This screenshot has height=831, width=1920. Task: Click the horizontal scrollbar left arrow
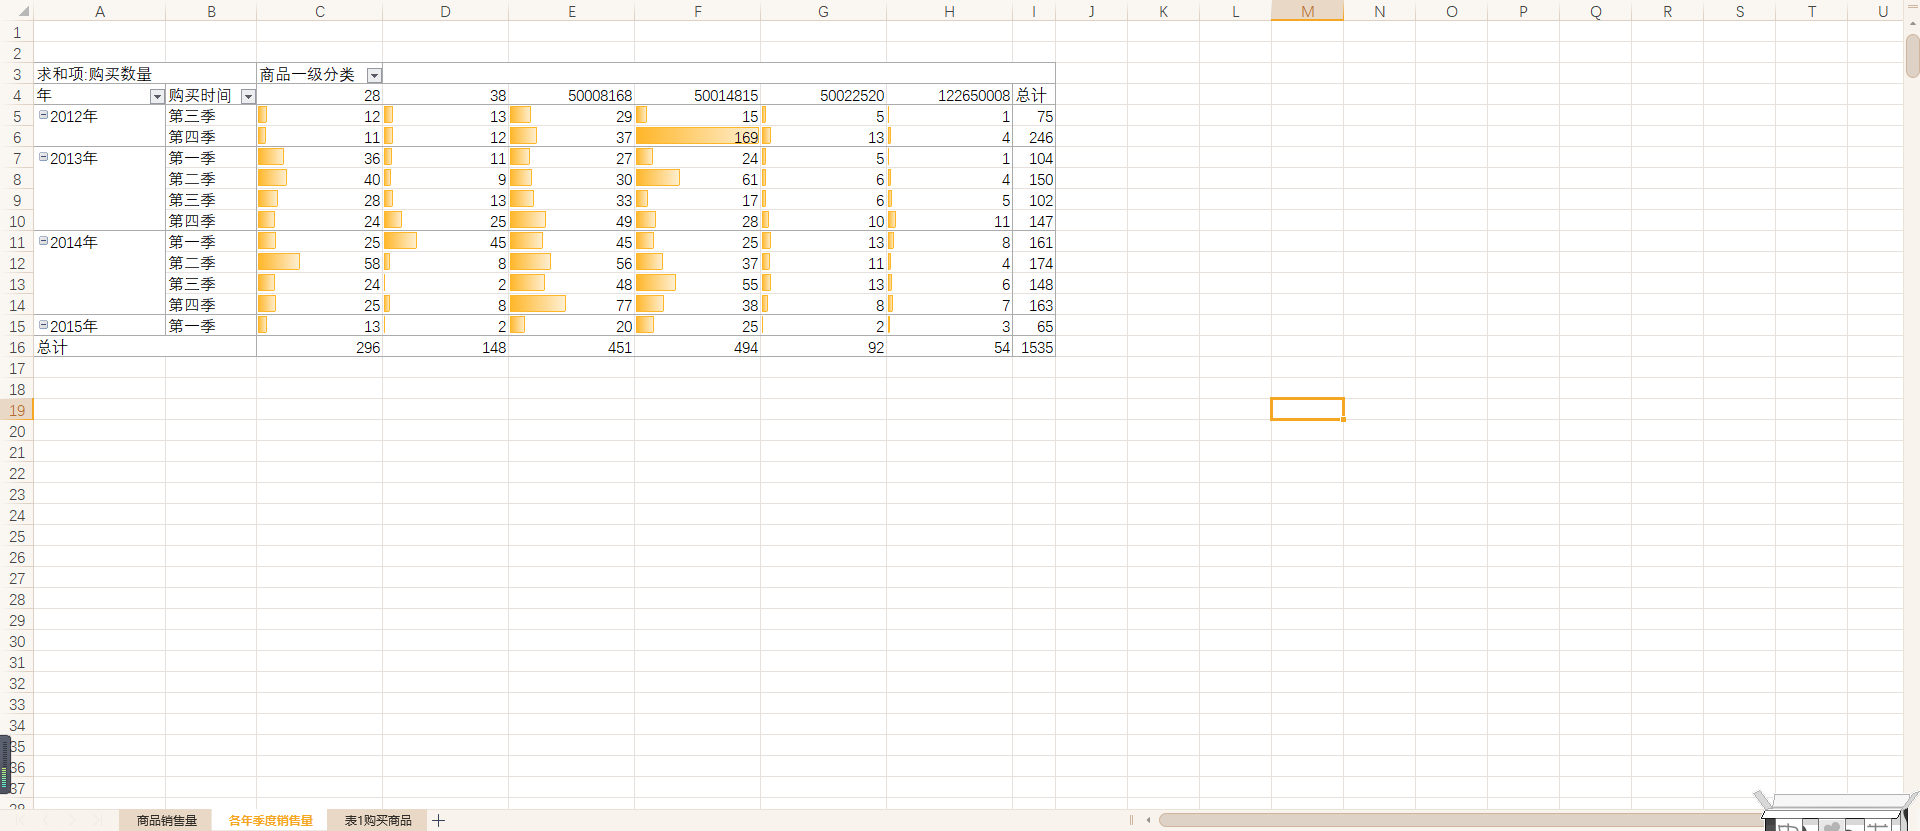point(1148,820)
